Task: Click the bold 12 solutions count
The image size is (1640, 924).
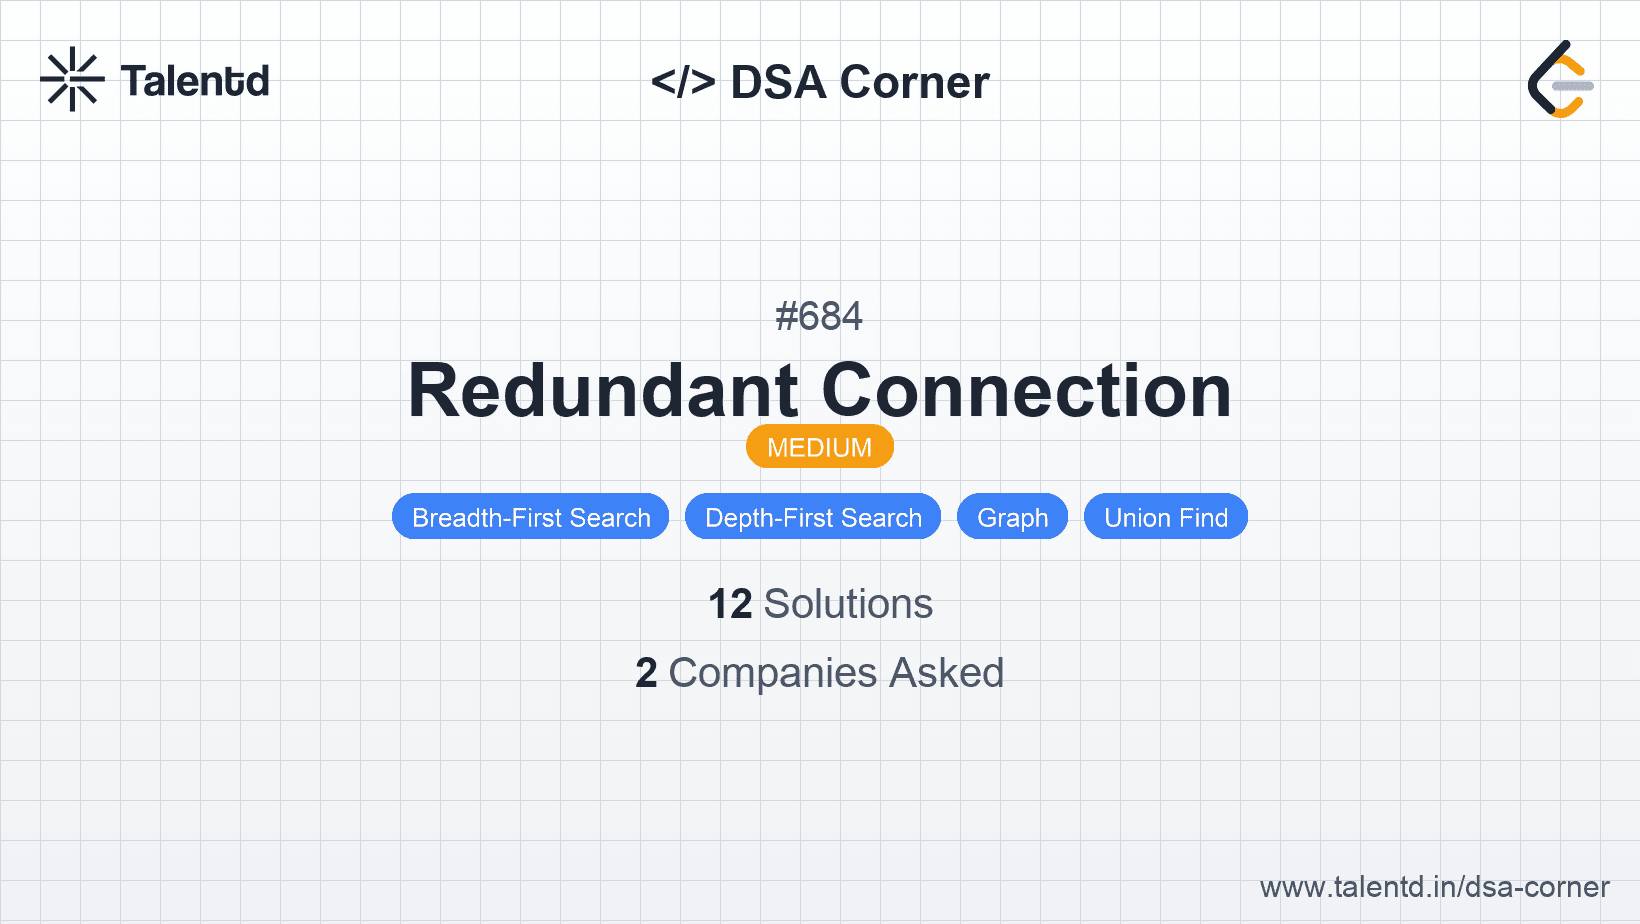Action: coord(730,604)
